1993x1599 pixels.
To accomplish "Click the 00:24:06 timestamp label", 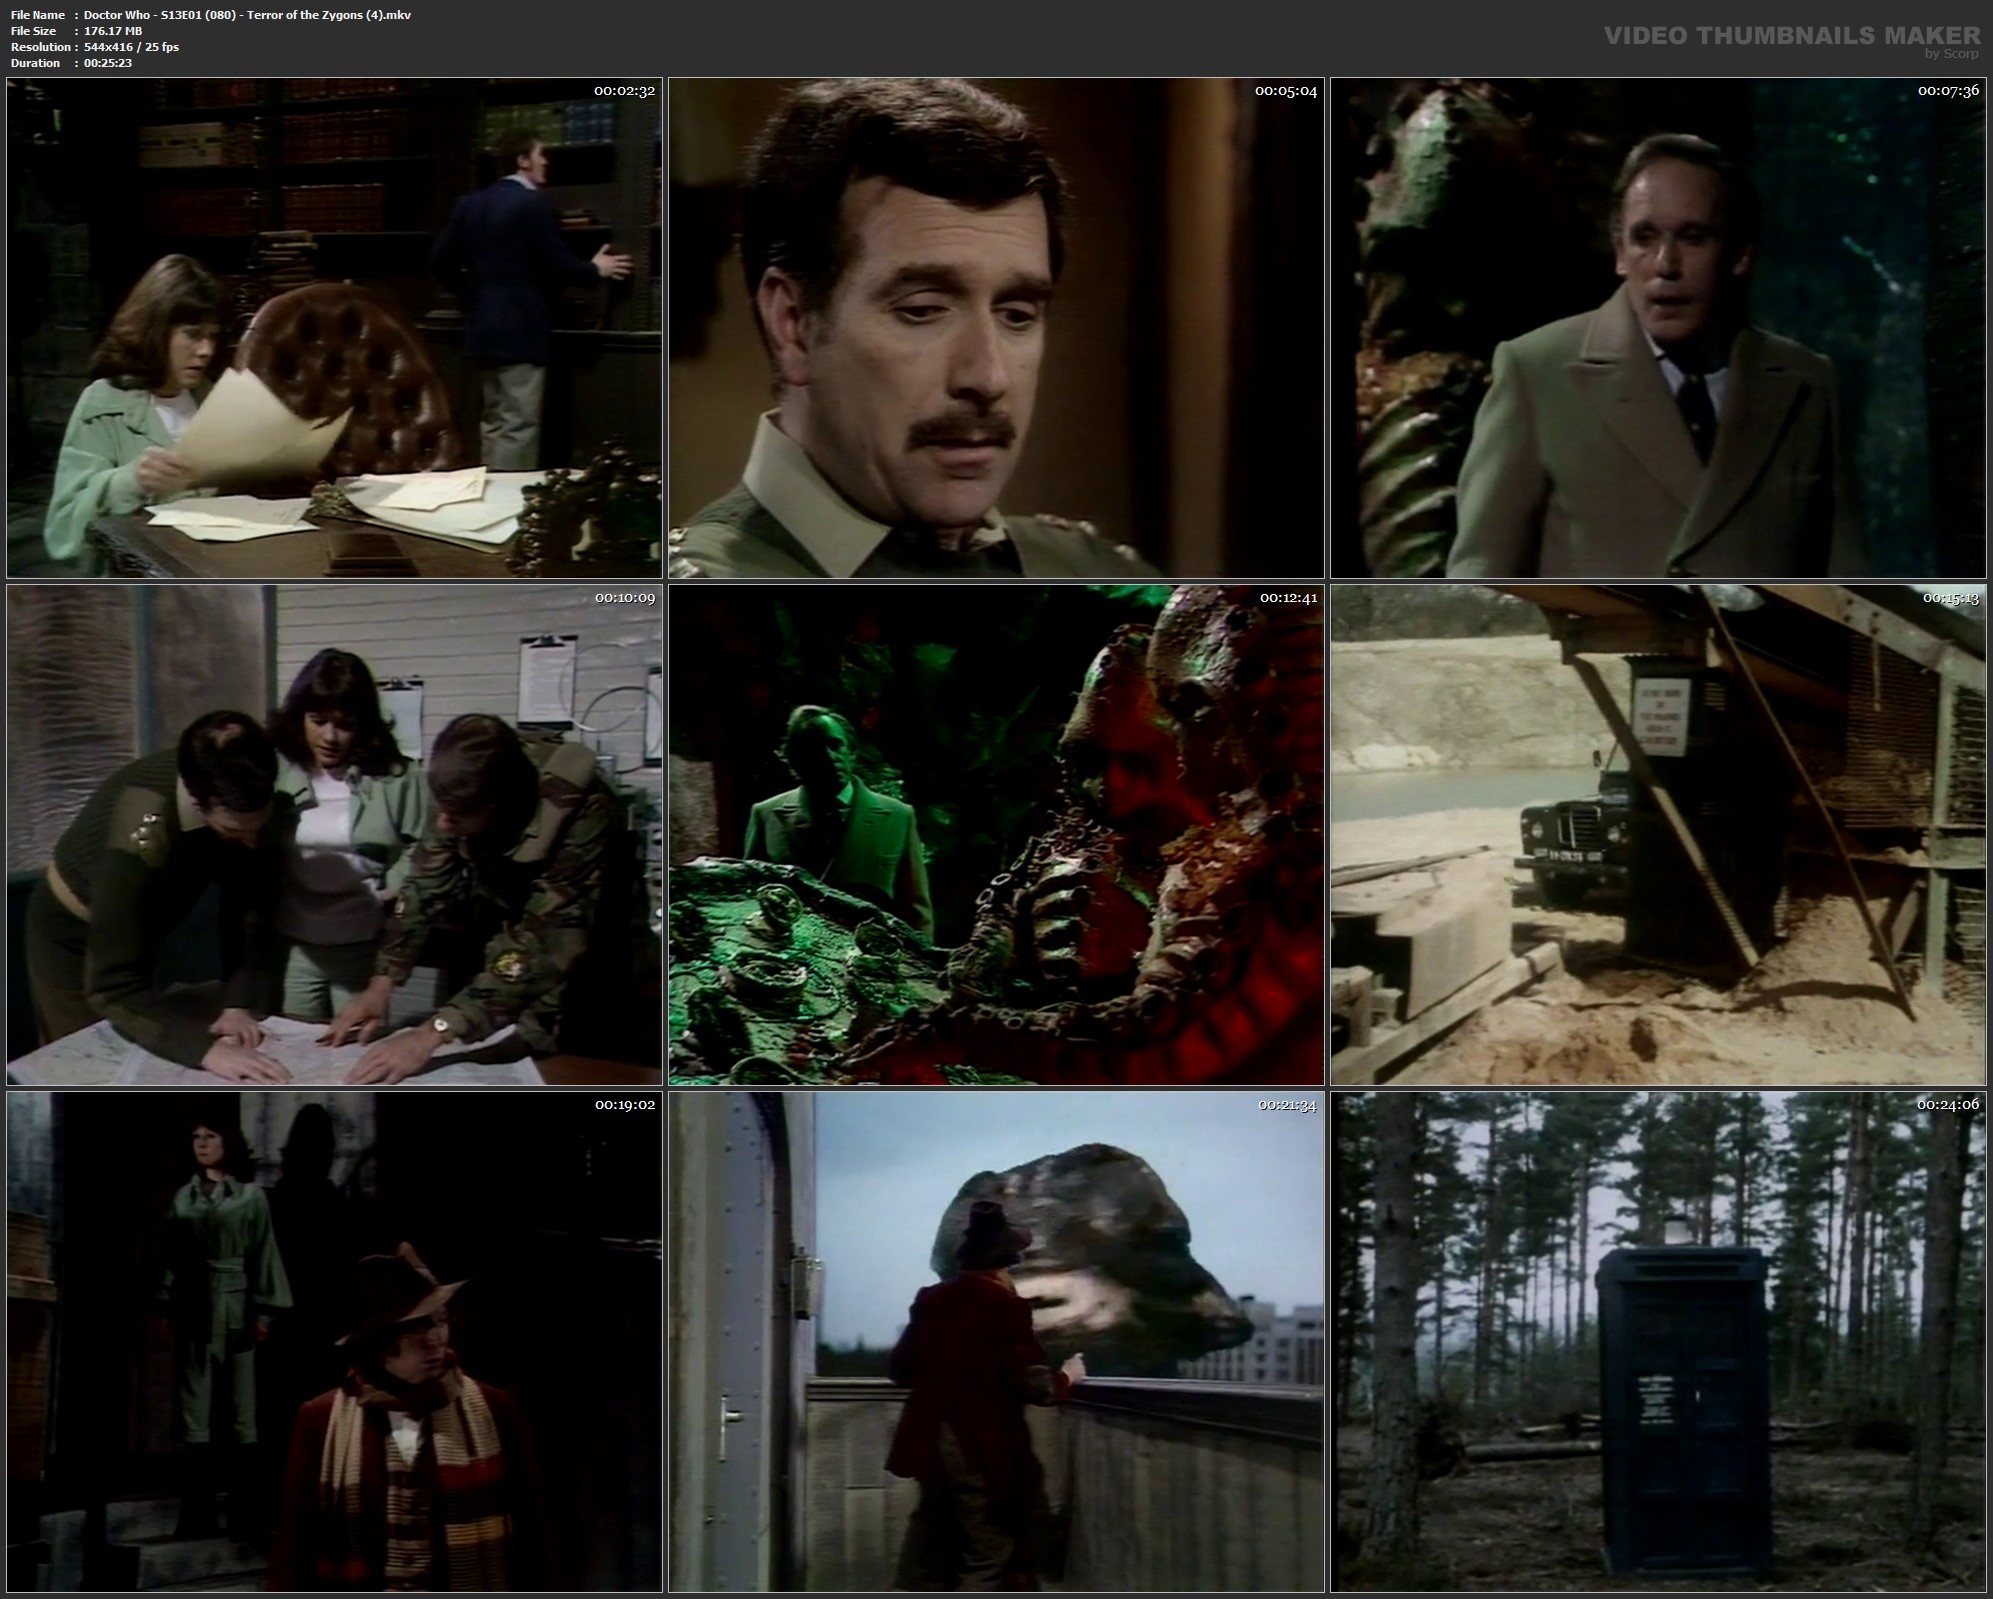I will click(1948, 1105).
